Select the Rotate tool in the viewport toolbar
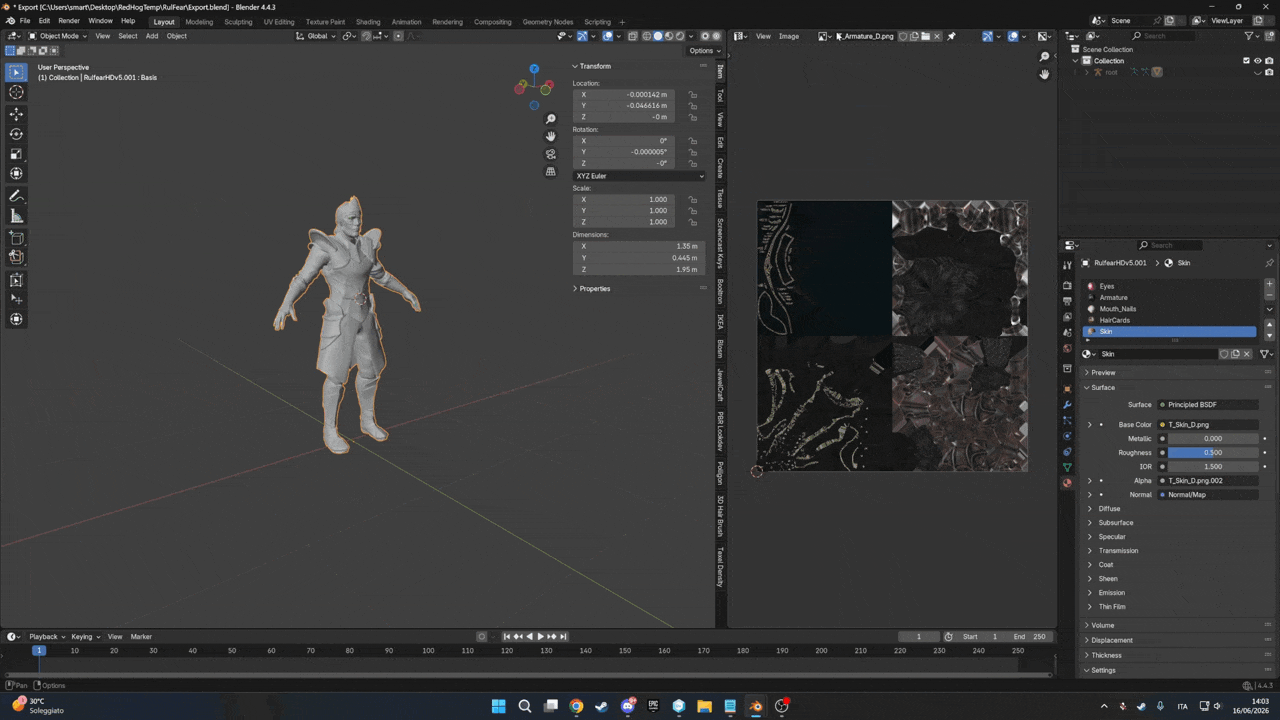This screenshot has width=1280, height=720. pyautogui.click(x=16, y=134)
